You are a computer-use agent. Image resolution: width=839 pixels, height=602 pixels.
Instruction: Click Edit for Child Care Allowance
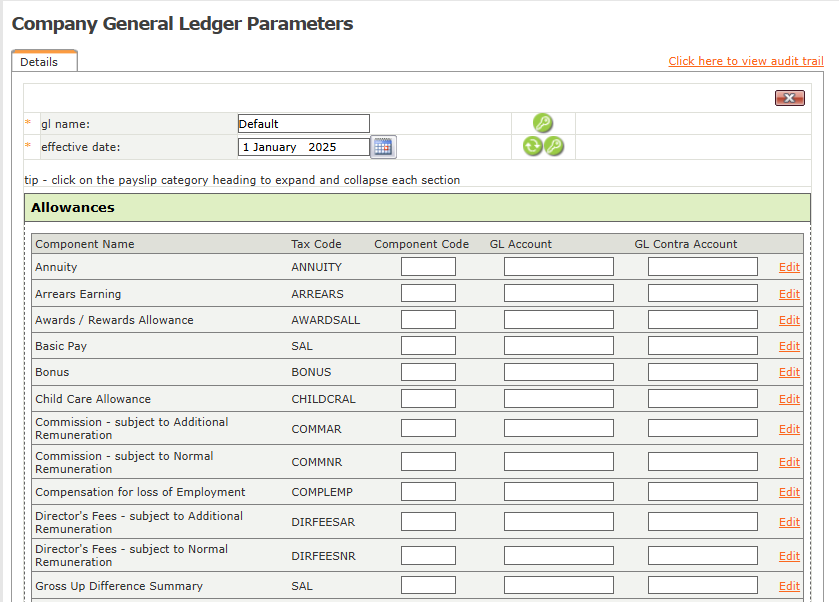click(789, 399)
